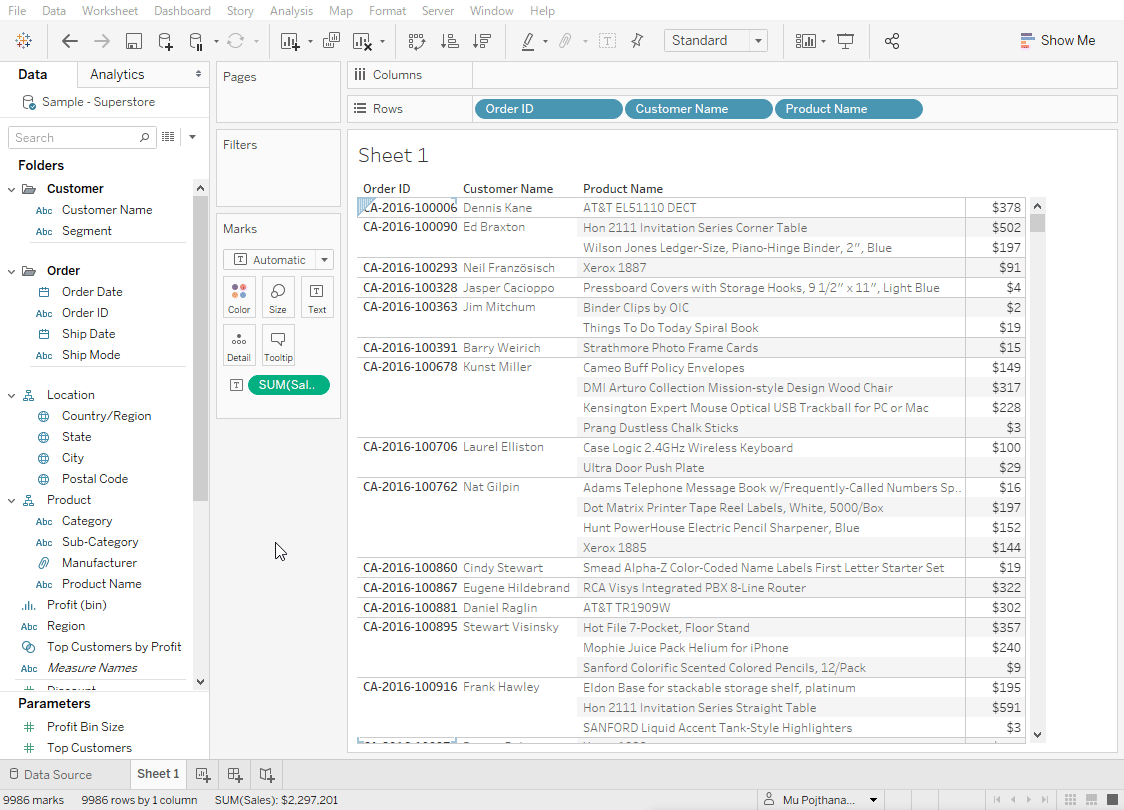Image resolution: width=1124 pixels, height=810 pixels.
Task: Add a new data source from the toolbar
Action: [165, 41]
